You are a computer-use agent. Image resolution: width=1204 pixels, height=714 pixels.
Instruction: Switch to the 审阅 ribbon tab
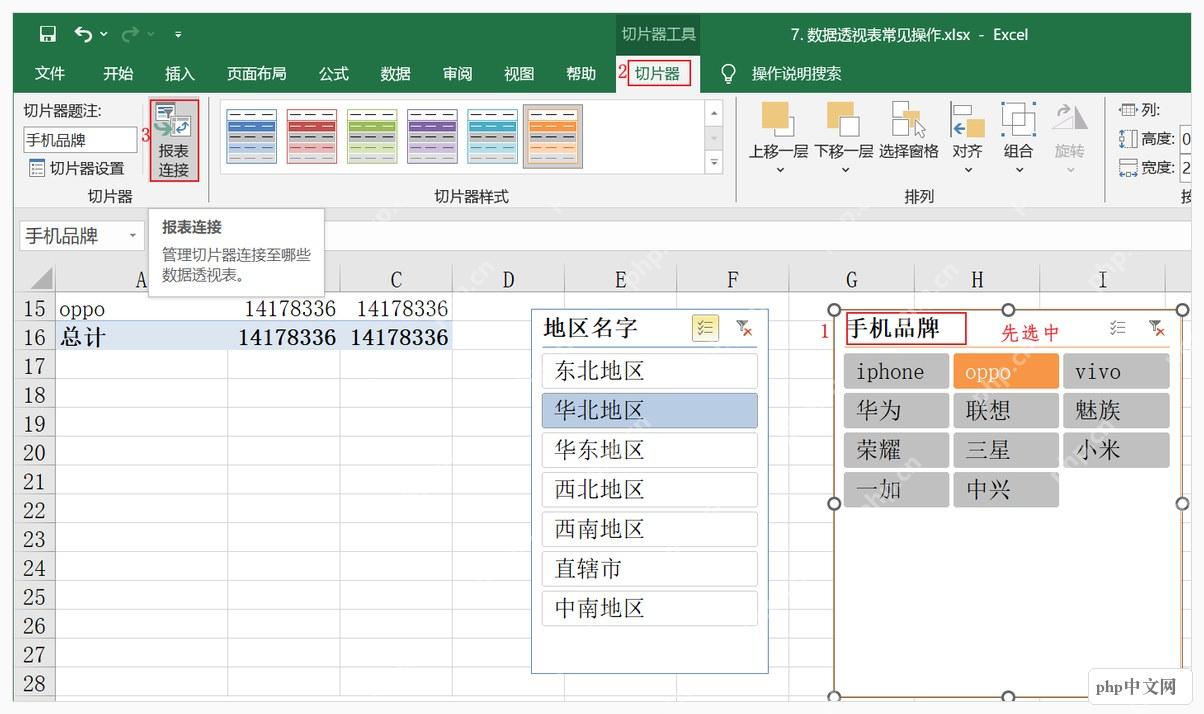(458, 74)
